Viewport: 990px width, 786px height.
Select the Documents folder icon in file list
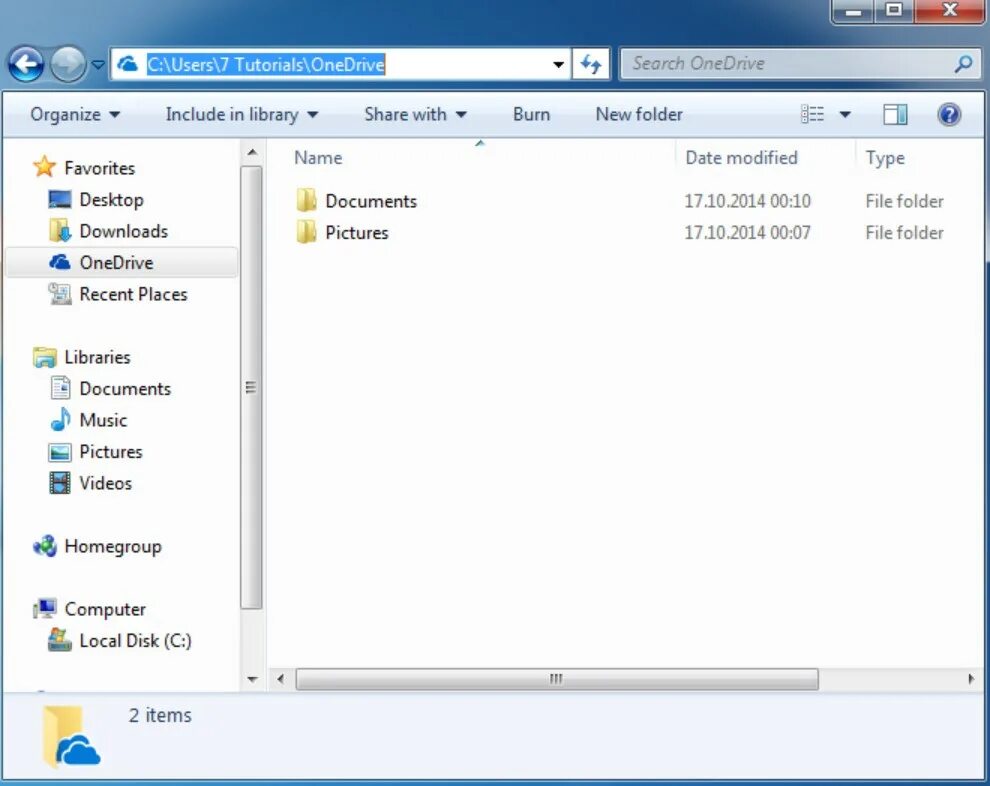(306, 200)
